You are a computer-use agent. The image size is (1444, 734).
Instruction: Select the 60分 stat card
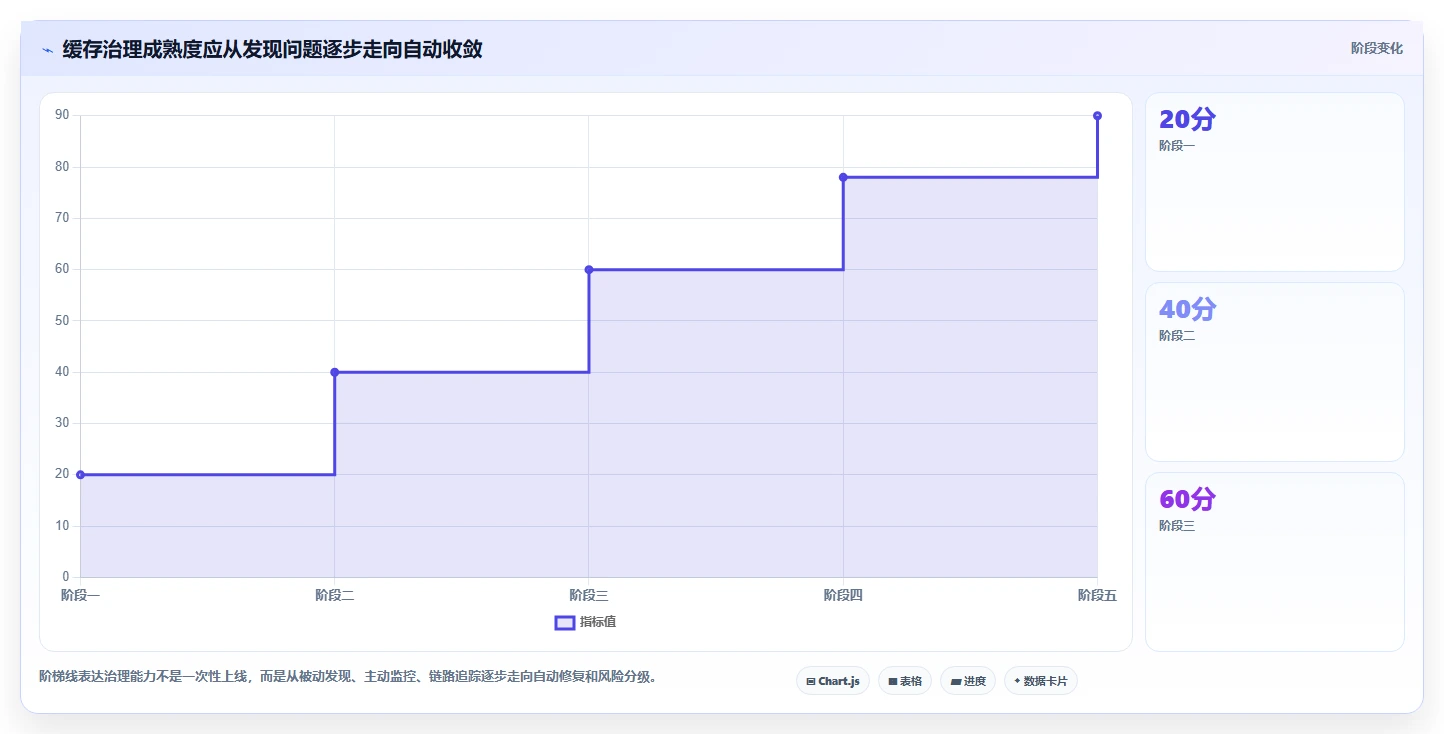[1275, 562]
